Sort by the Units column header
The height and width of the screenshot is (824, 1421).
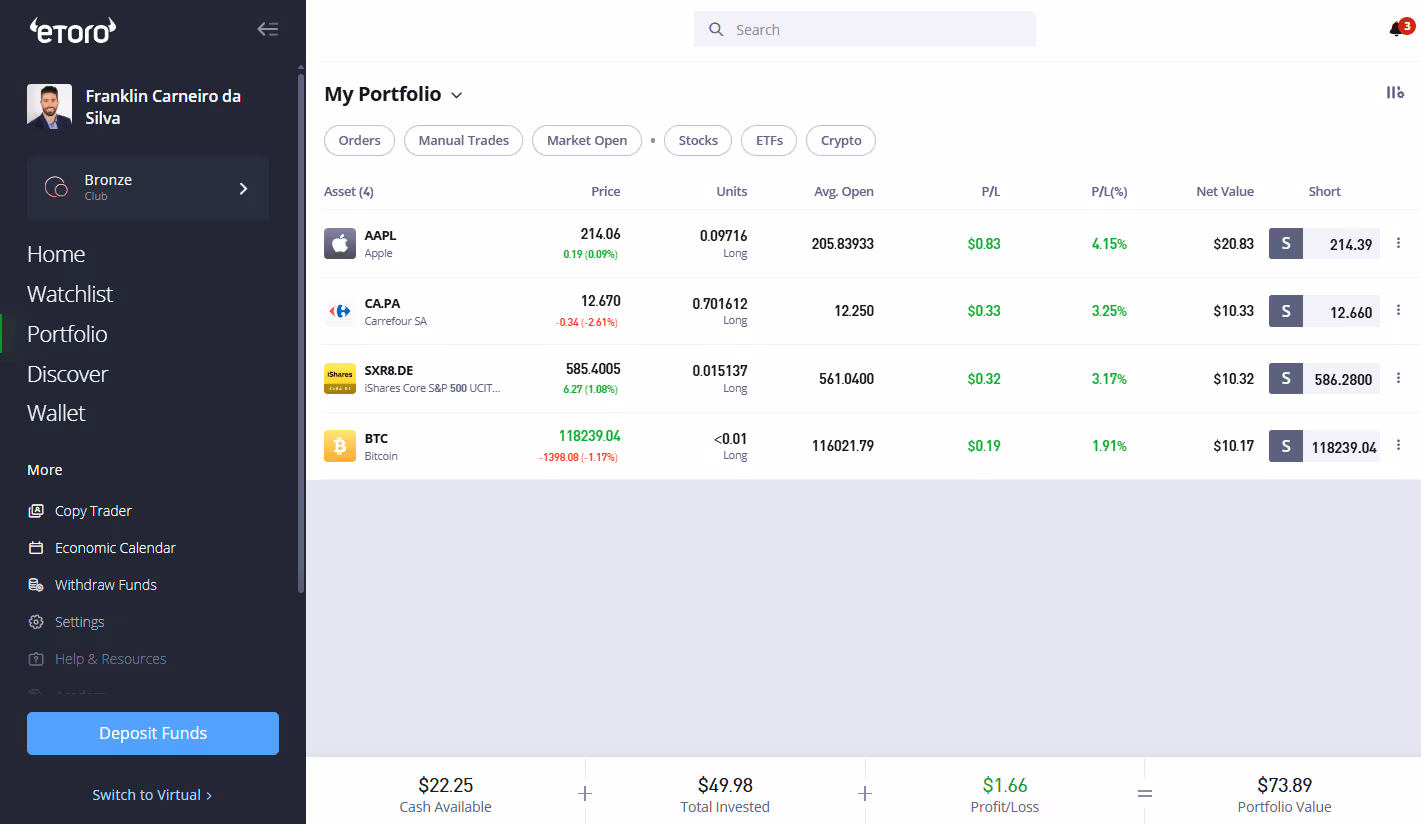point(731,192)
